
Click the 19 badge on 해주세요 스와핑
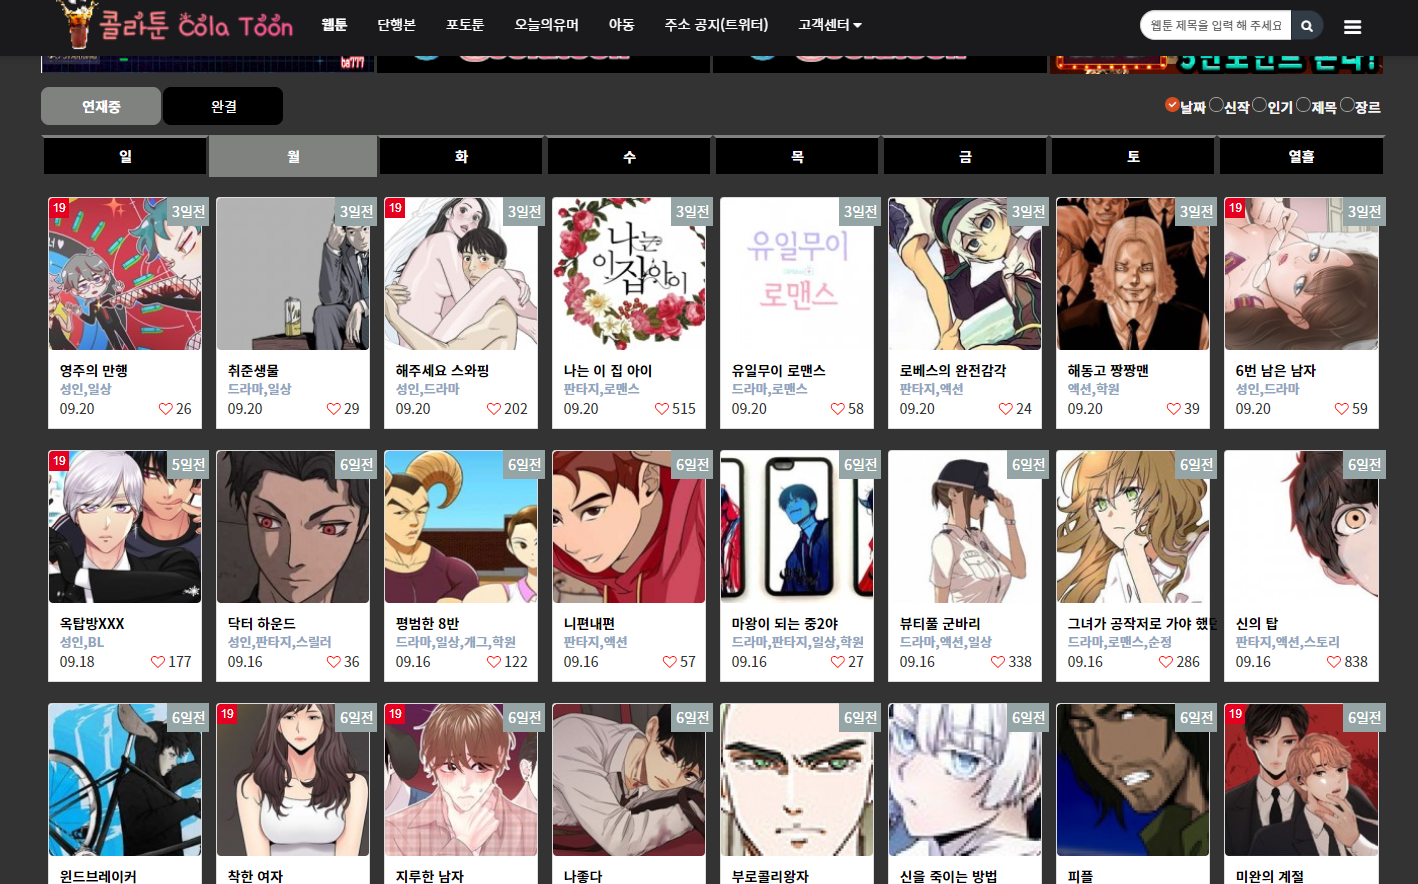[x=395, y=208]
